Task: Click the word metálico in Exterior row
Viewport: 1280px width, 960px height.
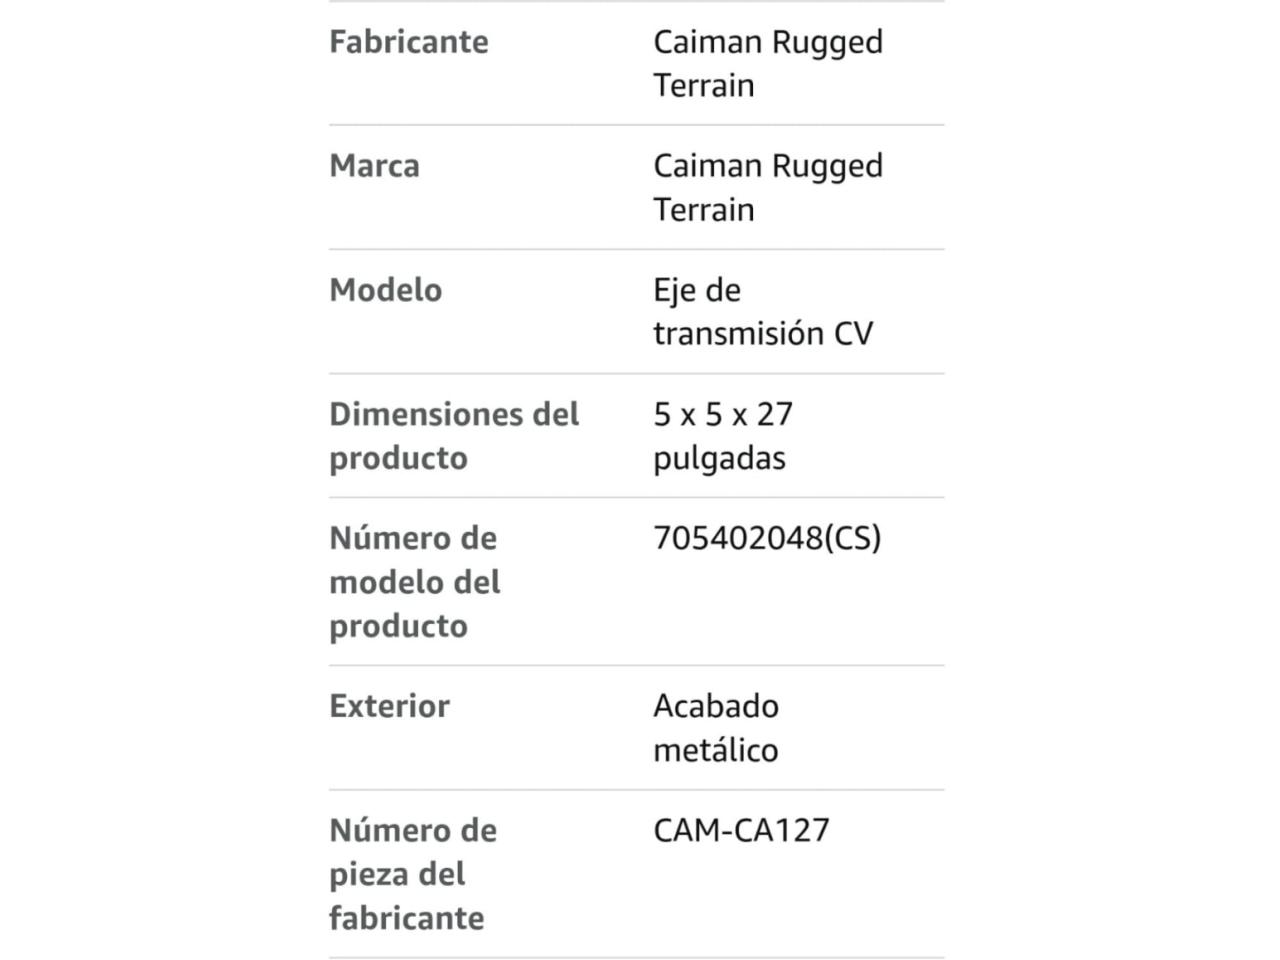Action: pos(716,750)
